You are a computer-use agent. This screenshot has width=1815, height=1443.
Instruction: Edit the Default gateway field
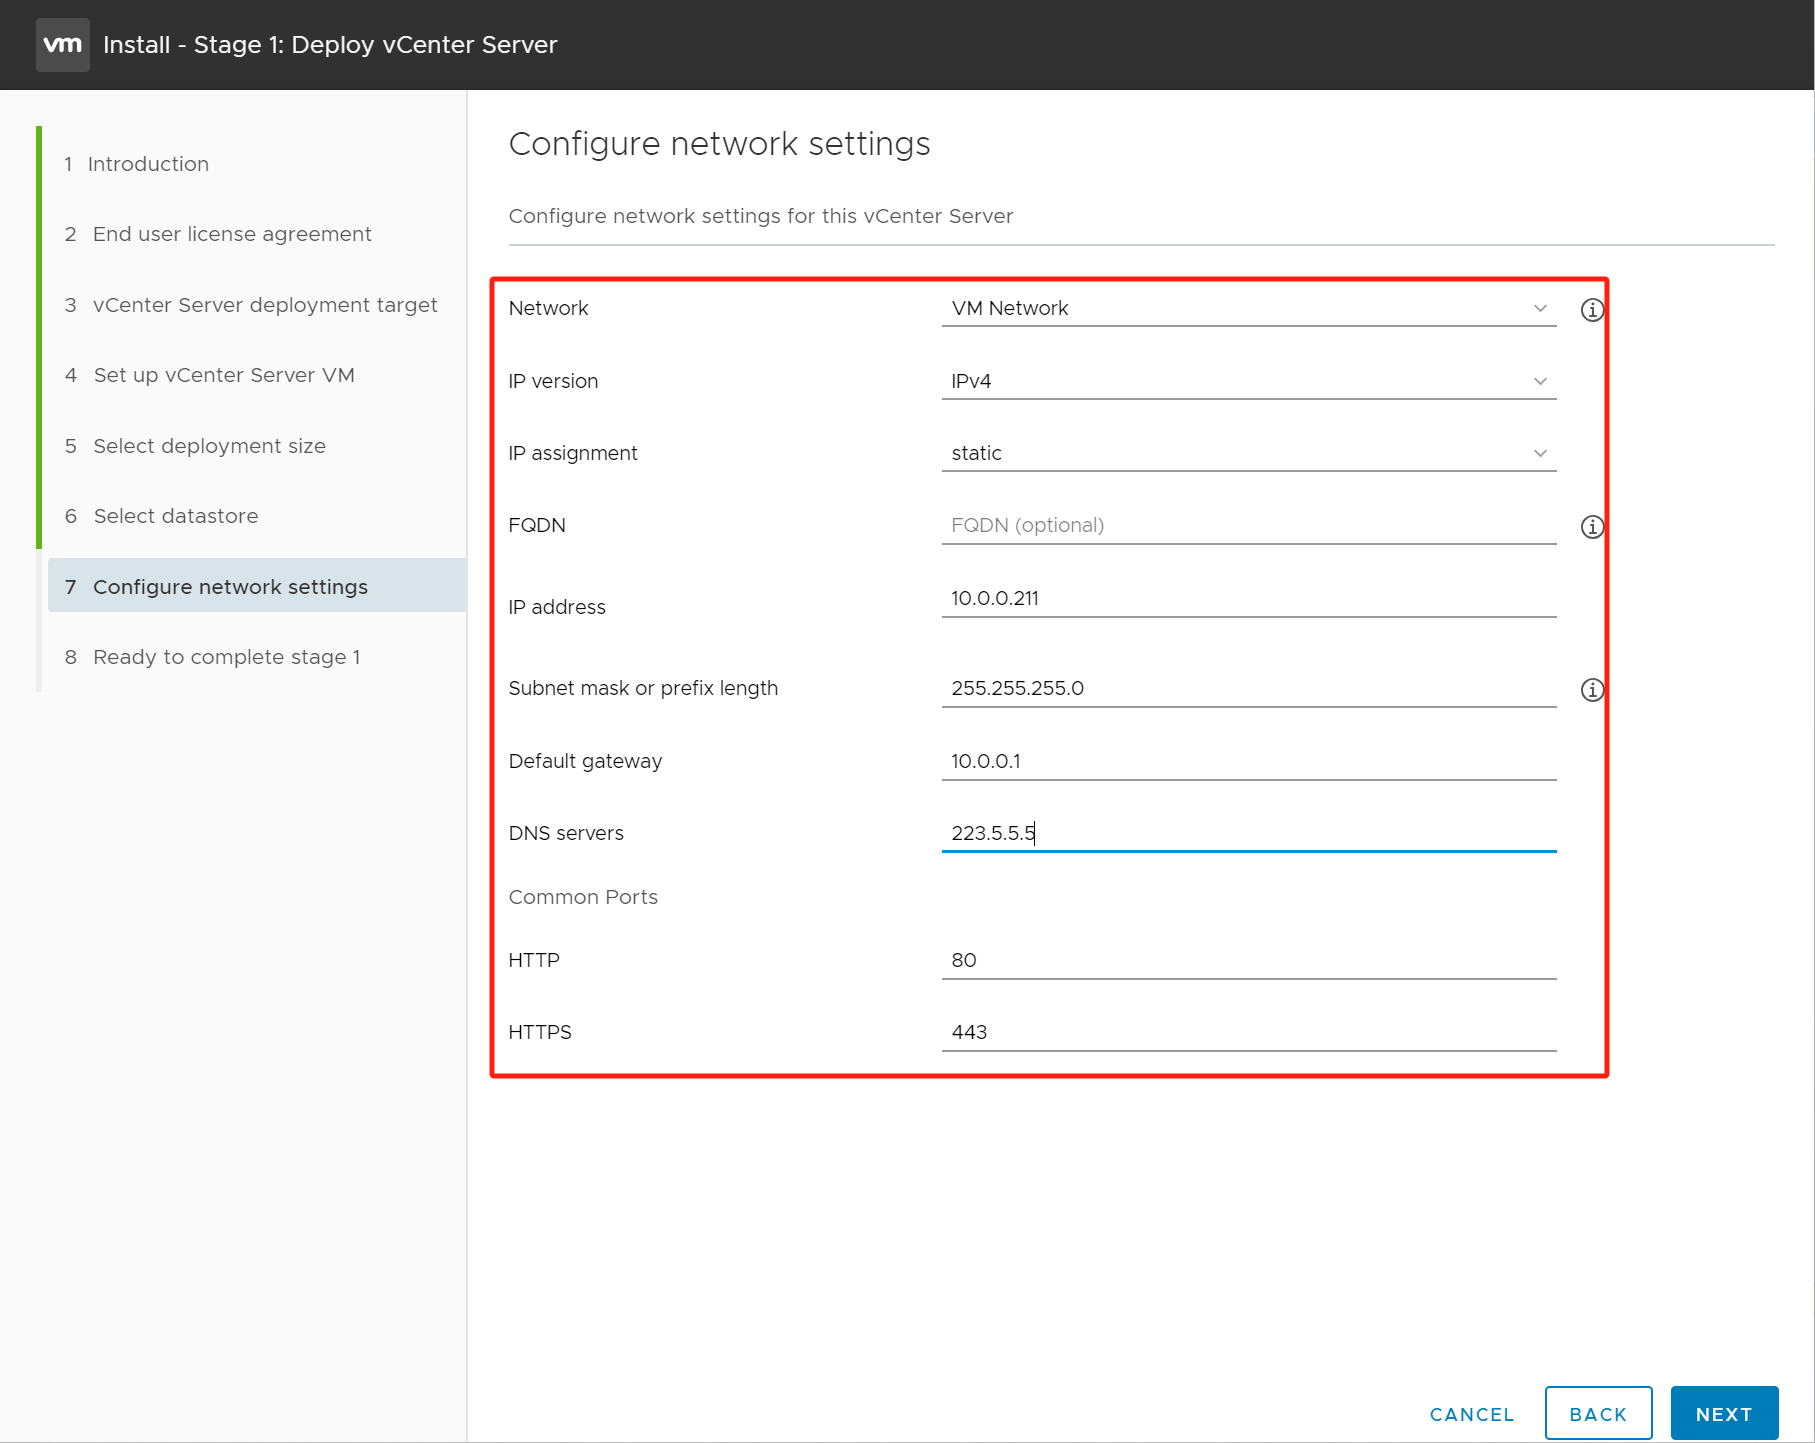click(x=1247, y=762)
